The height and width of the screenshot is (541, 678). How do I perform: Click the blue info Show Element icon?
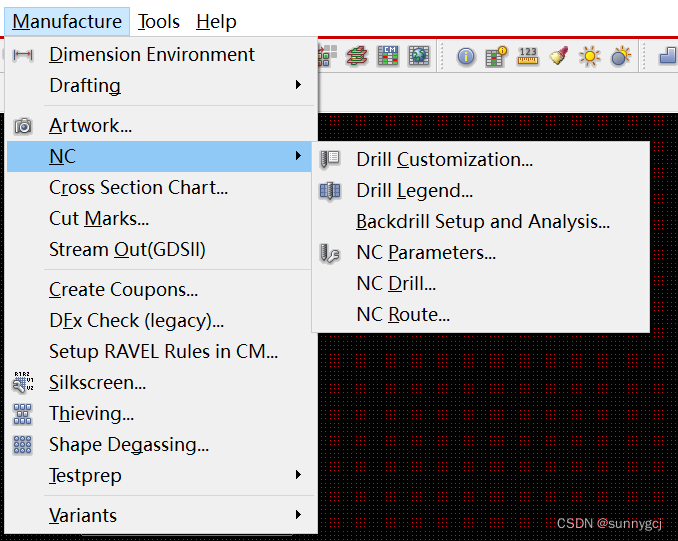466,57
